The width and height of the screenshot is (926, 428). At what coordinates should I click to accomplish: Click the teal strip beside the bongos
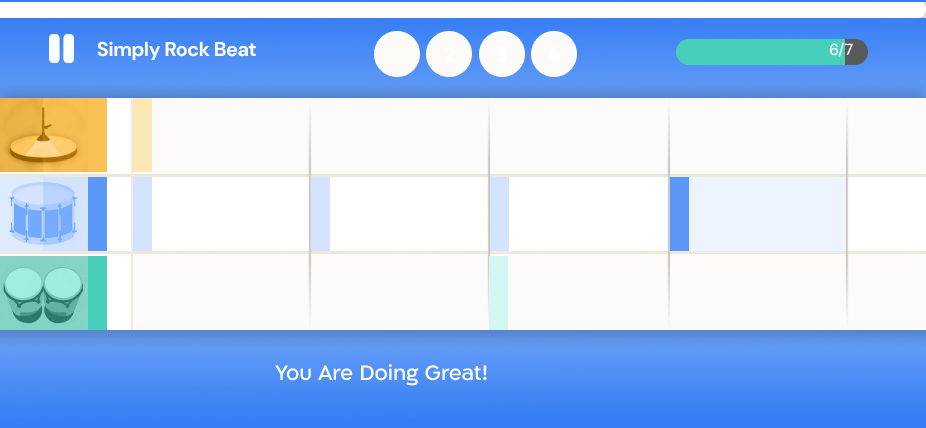[x=97, y=293]
